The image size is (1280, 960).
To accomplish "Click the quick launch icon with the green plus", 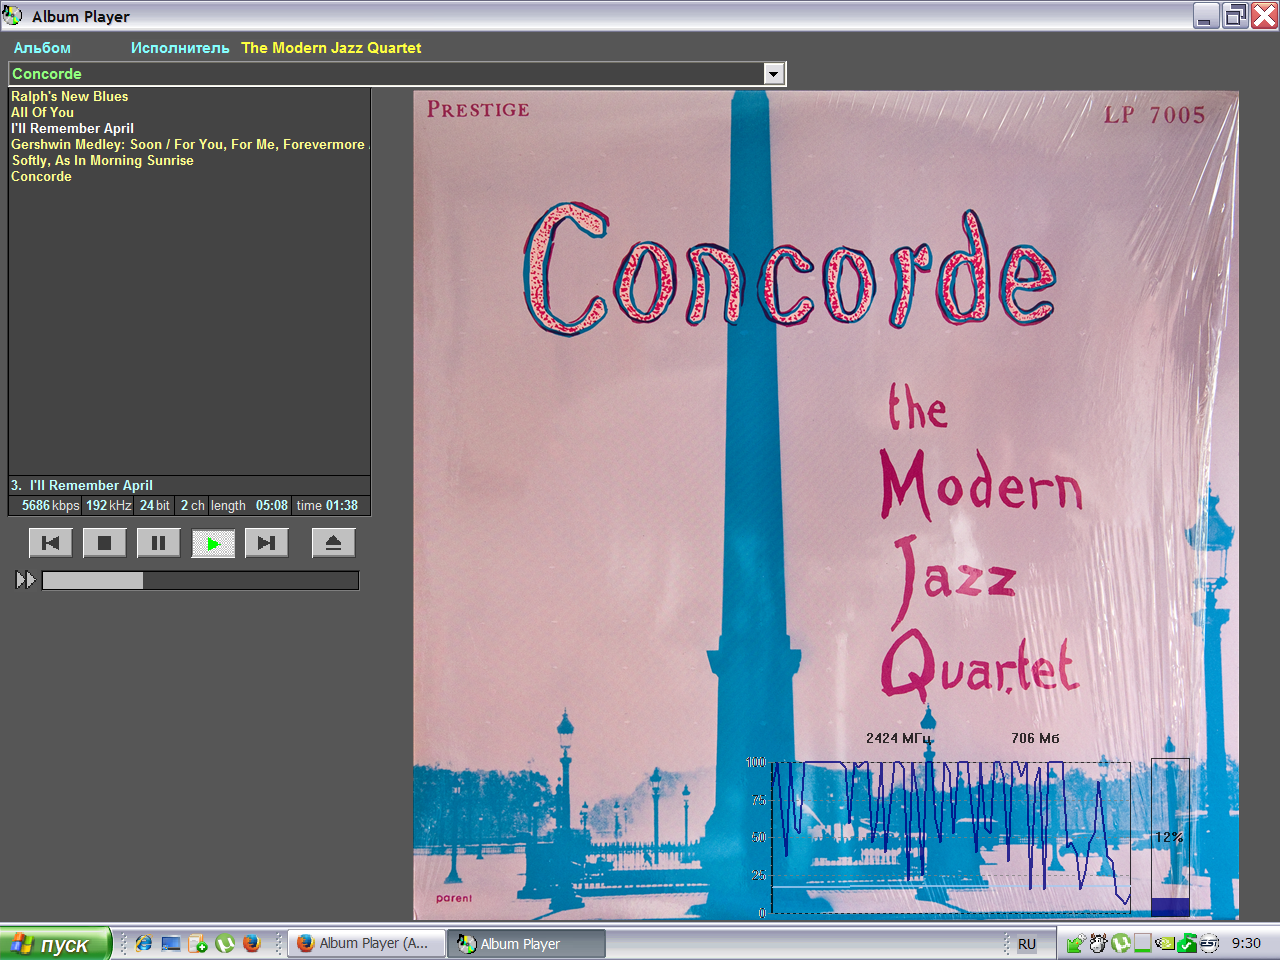I will pyautogui.click(x=197, y=943).
